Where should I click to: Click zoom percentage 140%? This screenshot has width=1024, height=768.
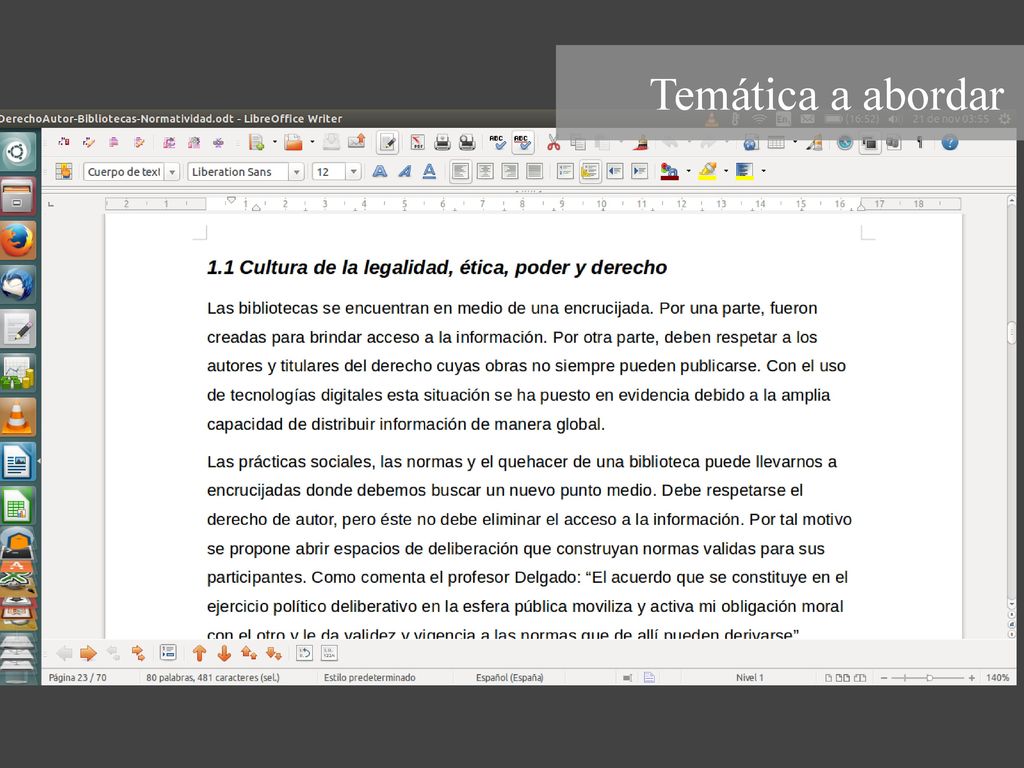997,678
